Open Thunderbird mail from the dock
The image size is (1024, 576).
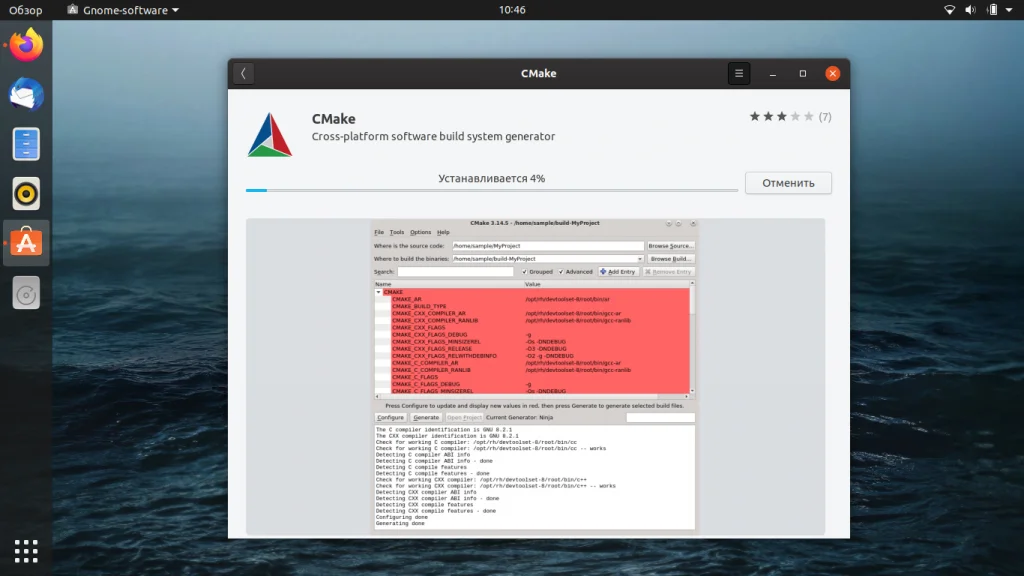(x=26, y=95)
